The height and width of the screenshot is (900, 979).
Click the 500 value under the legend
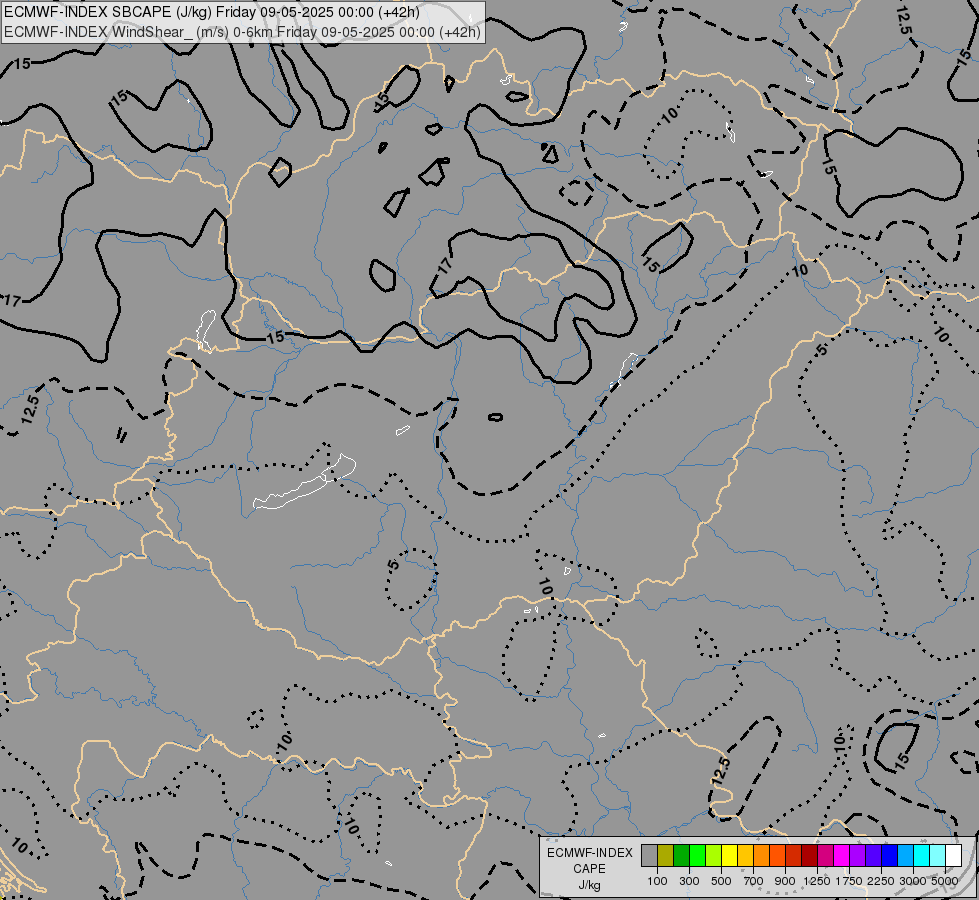point(721,881)
